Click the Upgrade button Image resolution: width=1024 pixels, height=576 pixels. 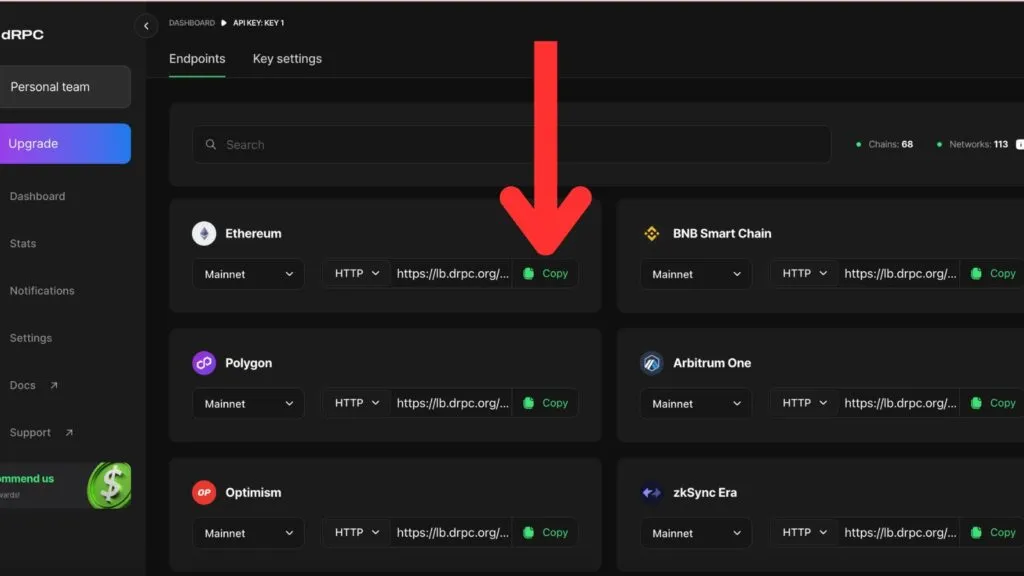click(x=65, y=144)
